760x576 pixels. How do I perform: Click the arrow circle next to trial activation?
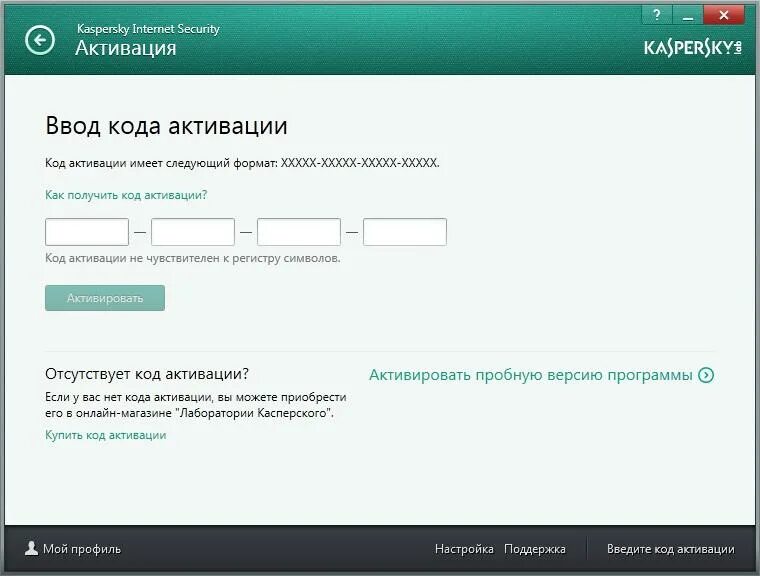(x=706, y=375)
